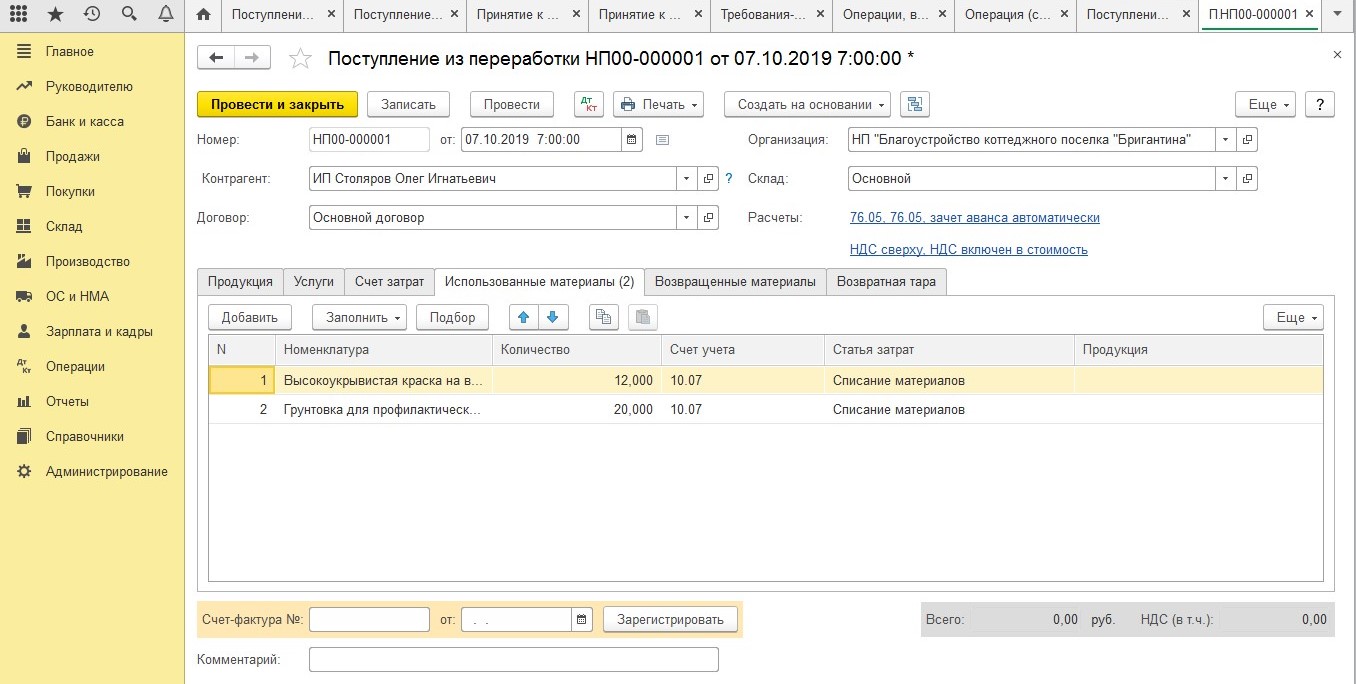Image resolution: width=1356 pixels, height=684 pixels.
Task: Expand the Контрагент dropdown list
Action: [686, 179]
